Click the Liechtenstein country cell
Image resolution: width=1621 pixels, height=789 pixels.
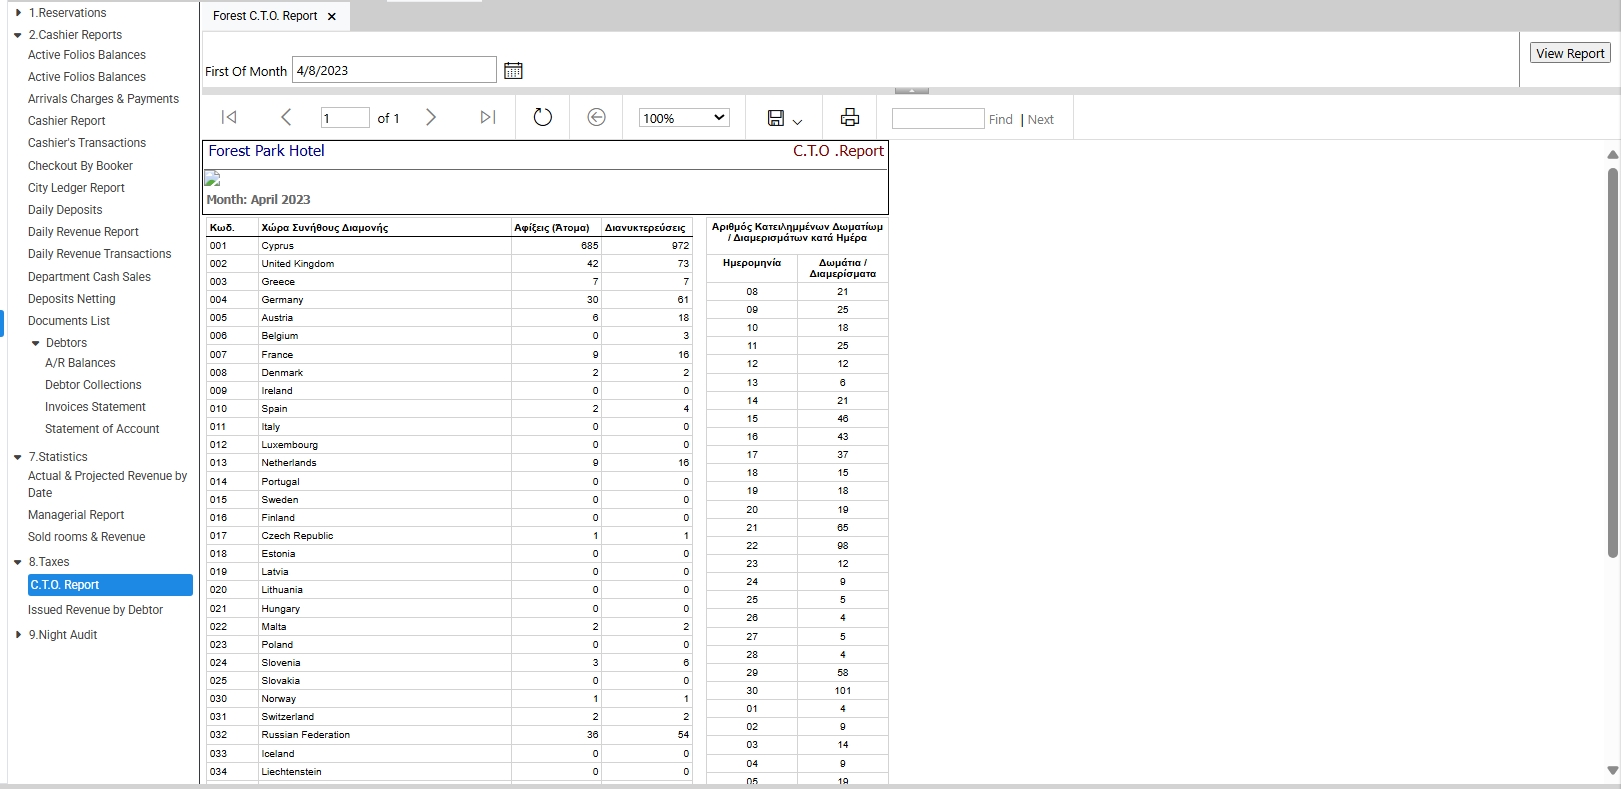[x=384, y=772]
